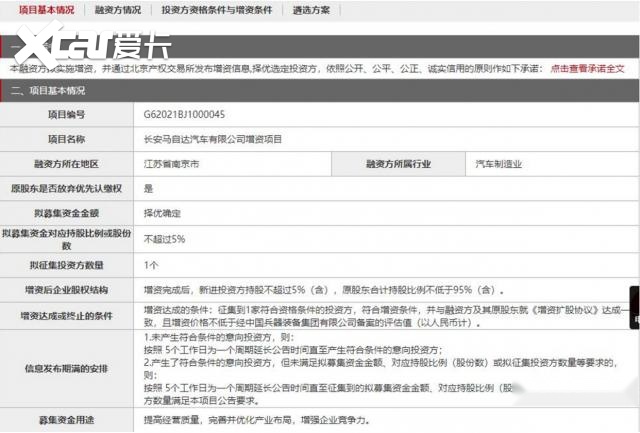
Task: Select the 择优确定 value
Action: (162, 213)
